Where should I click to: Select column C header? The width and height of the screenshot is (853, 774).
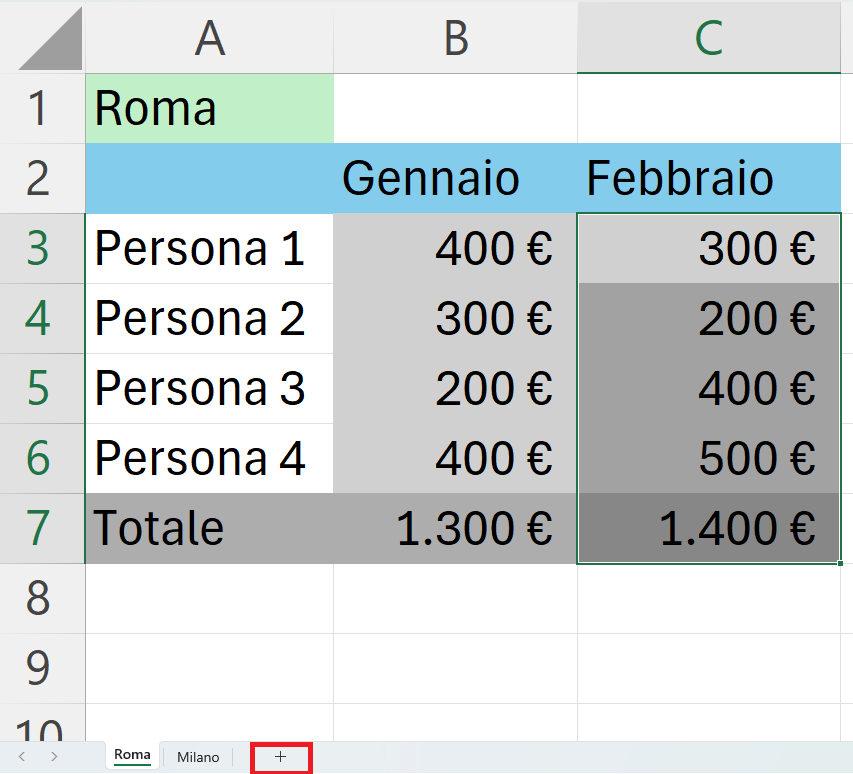(709, 38)
